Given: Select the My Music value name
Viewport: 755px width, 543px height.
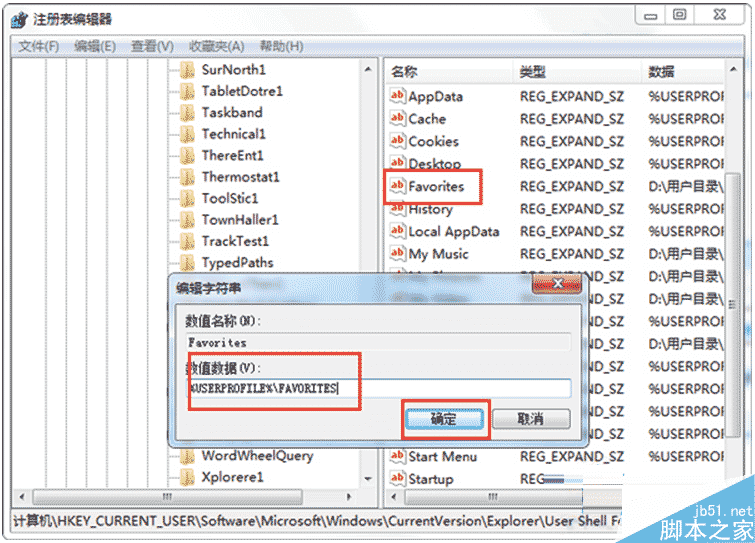Looking at the screenshot, I should tap(438, 254).
